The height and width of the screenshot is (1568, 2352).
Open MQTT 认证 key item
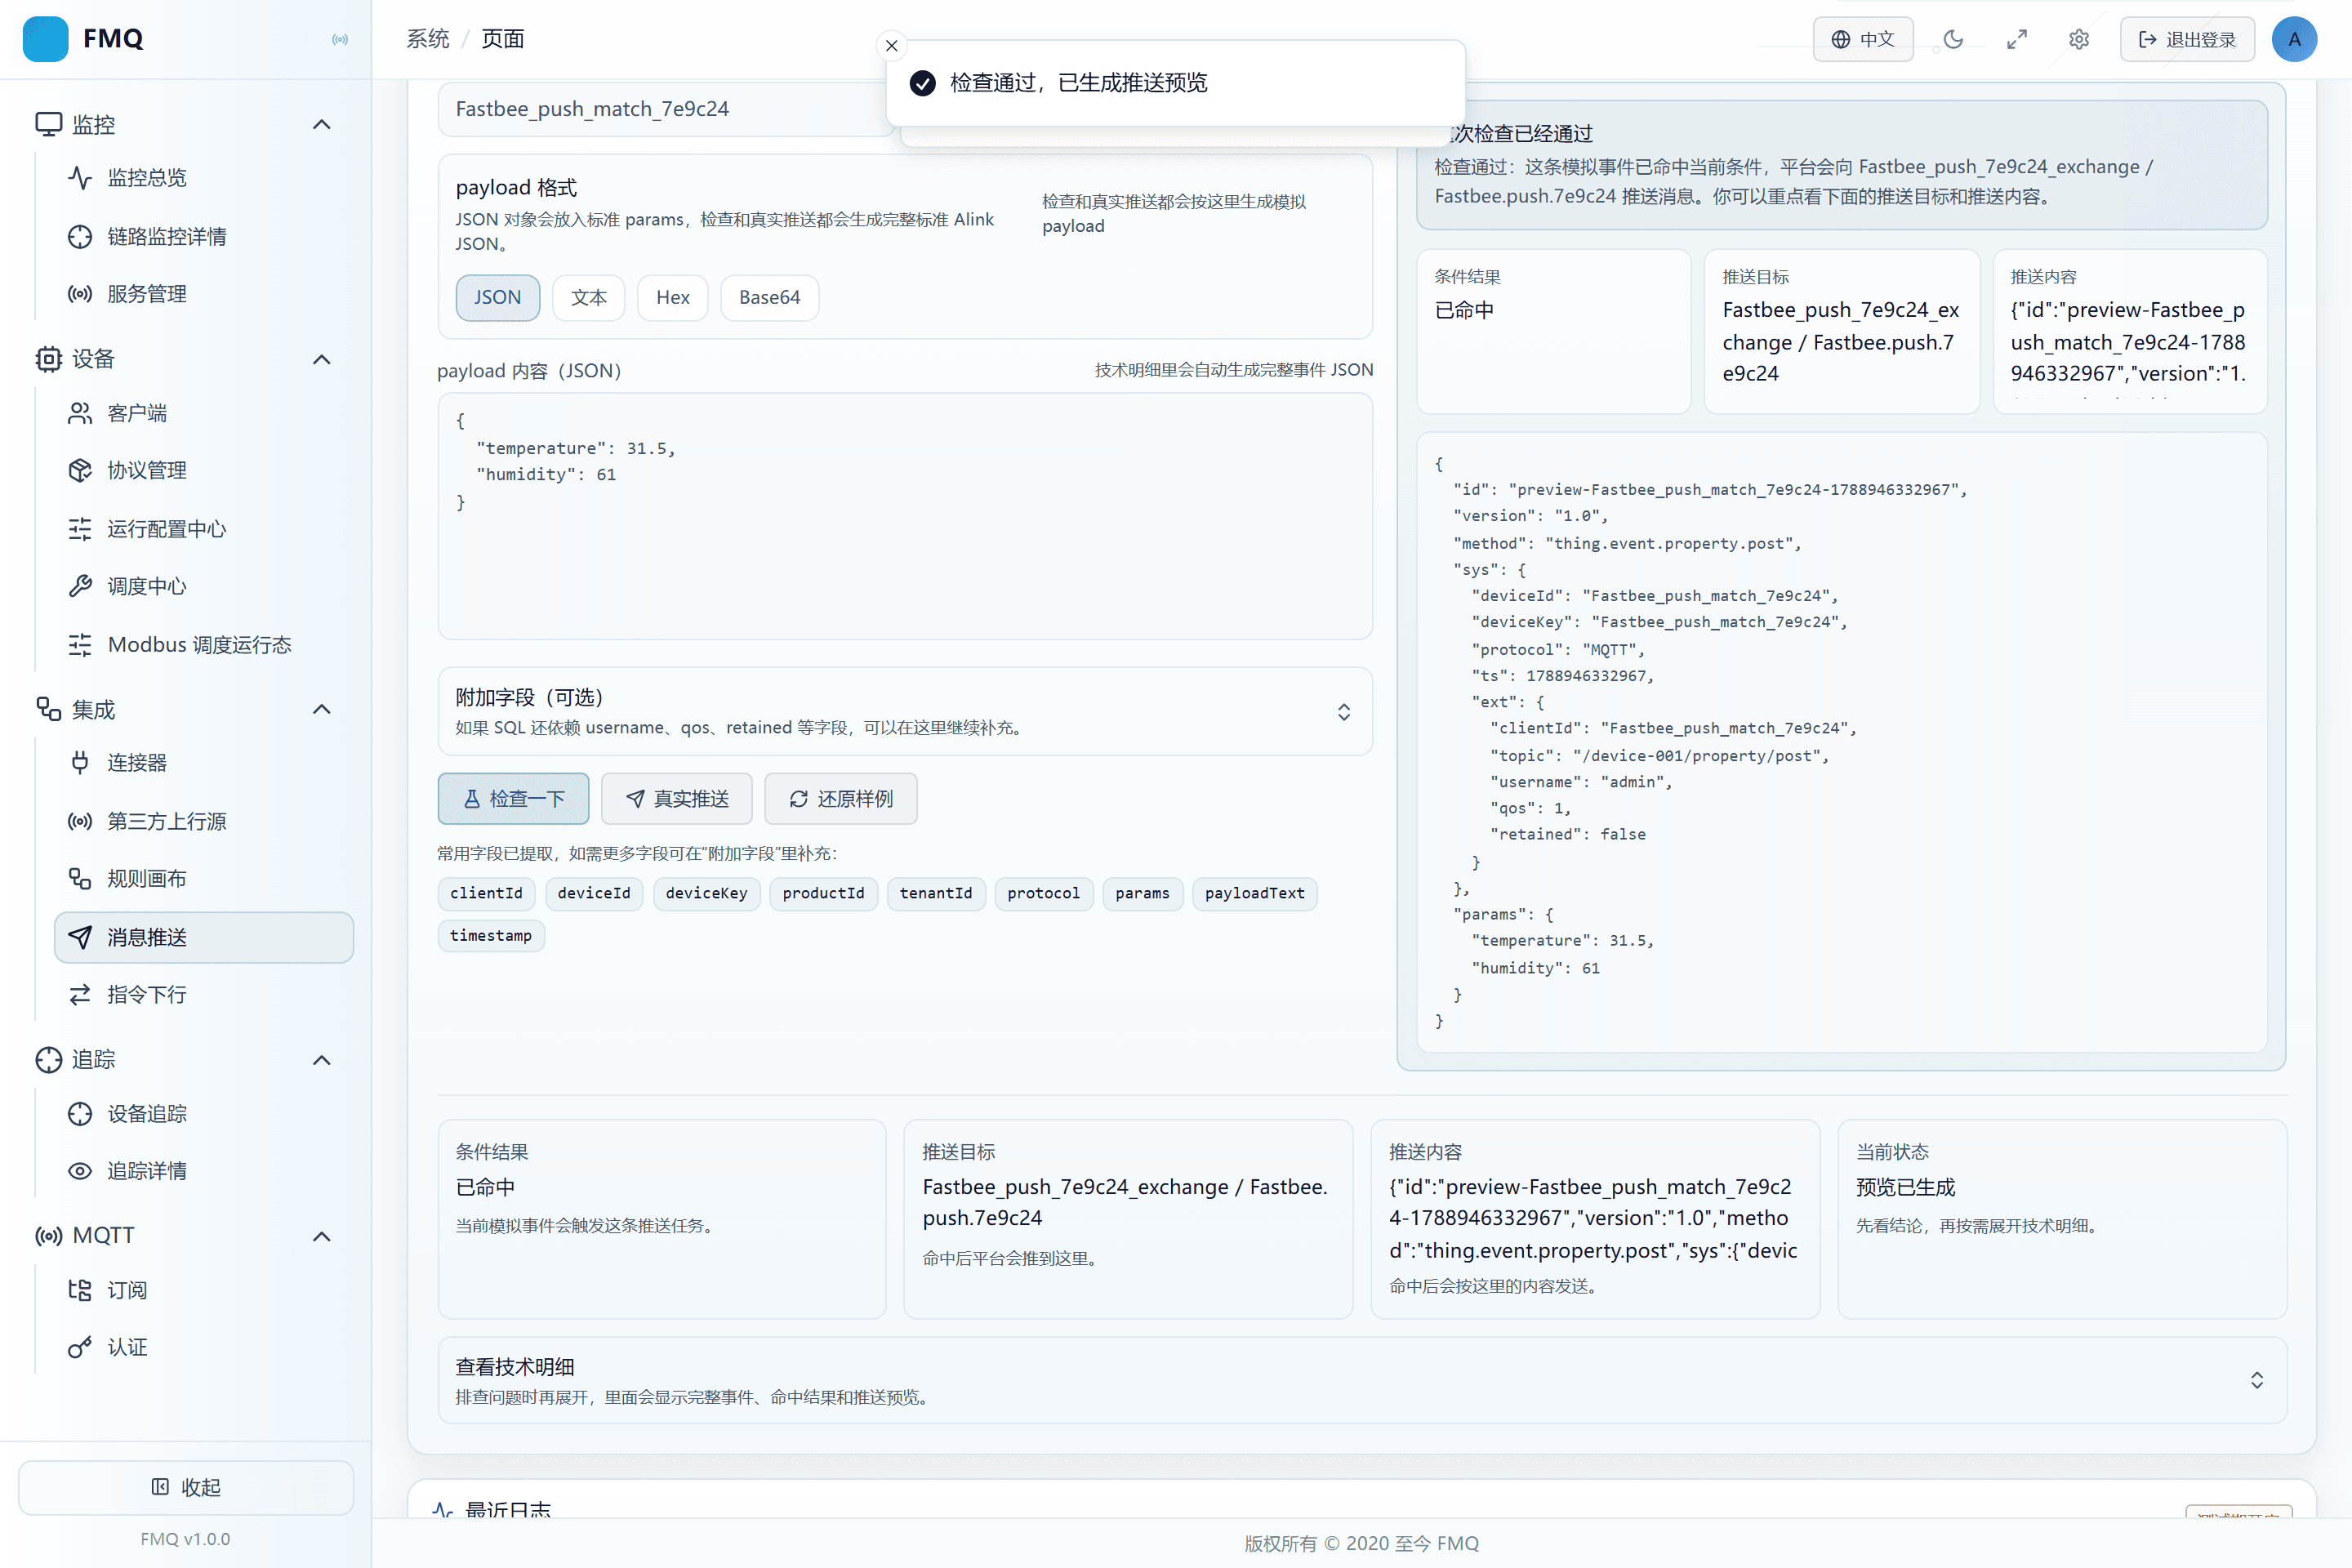tap(204, 1348)
